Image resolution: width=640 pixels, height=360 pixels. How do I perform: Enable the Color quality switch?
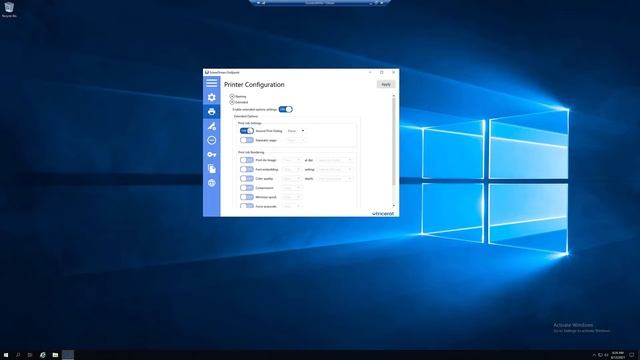coord(247,178)
